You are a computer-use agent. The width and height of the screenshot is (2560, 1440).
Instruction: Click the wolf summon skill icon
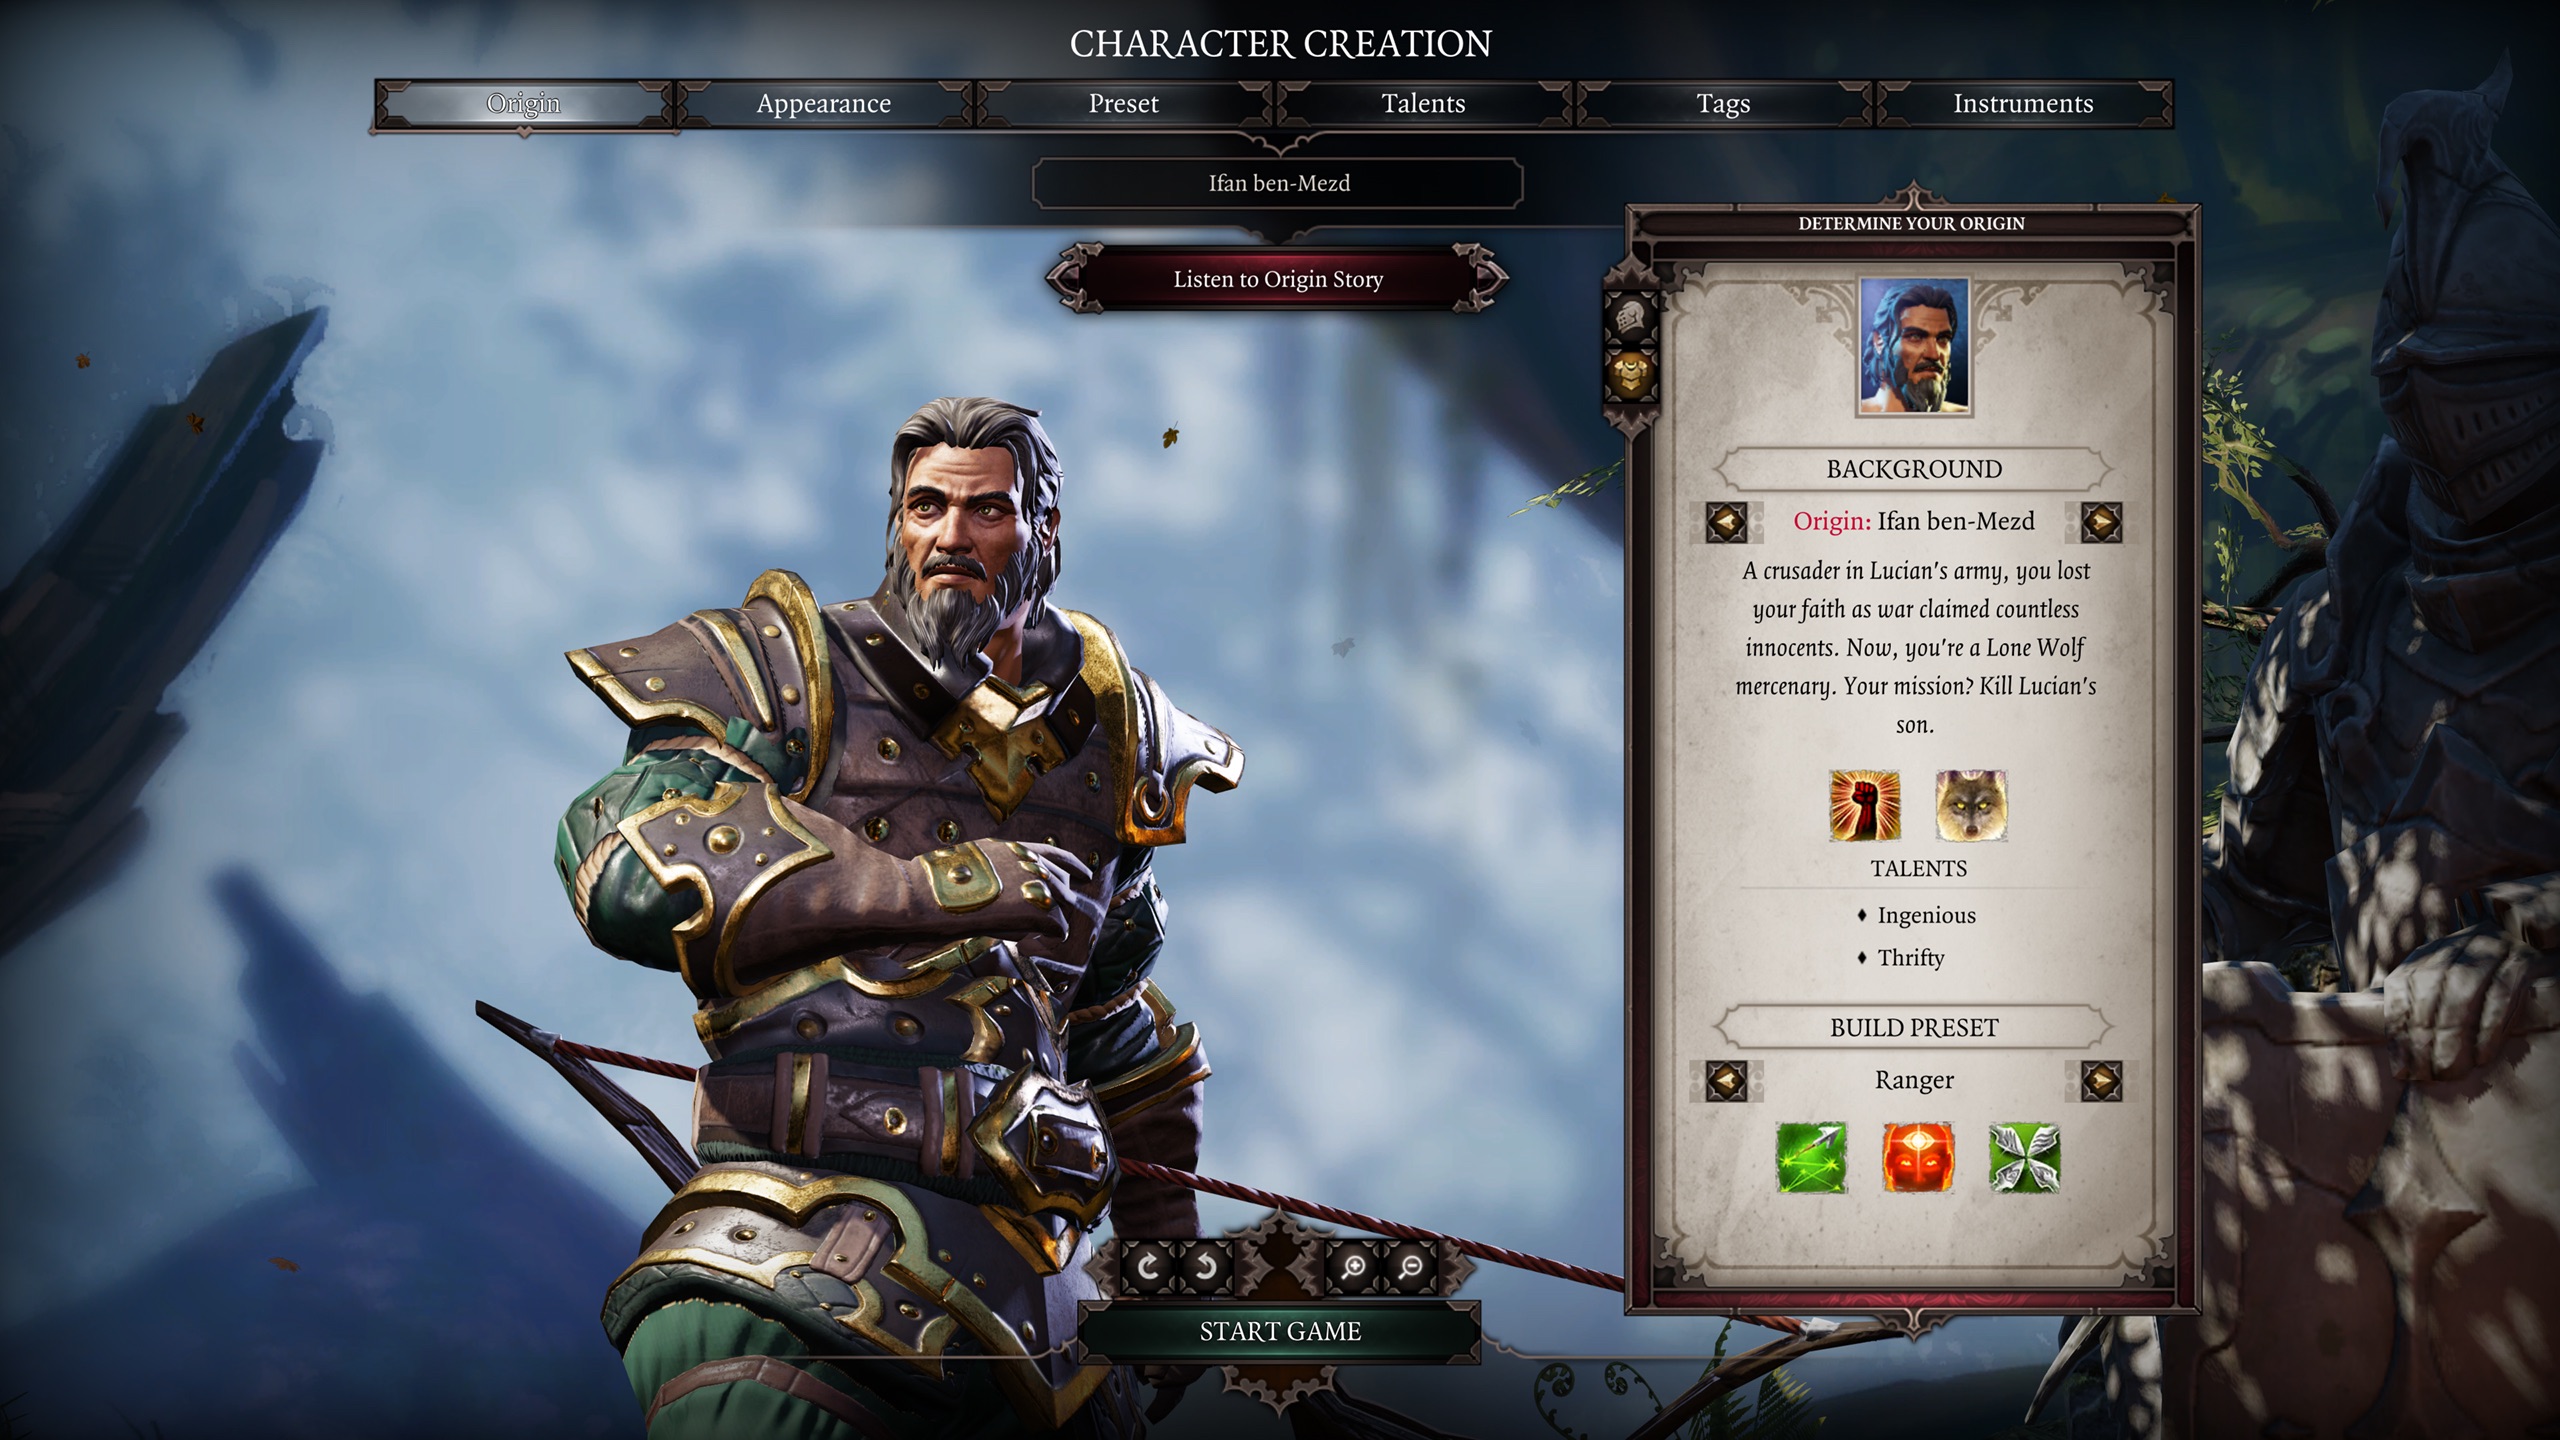coord(1971,805)
